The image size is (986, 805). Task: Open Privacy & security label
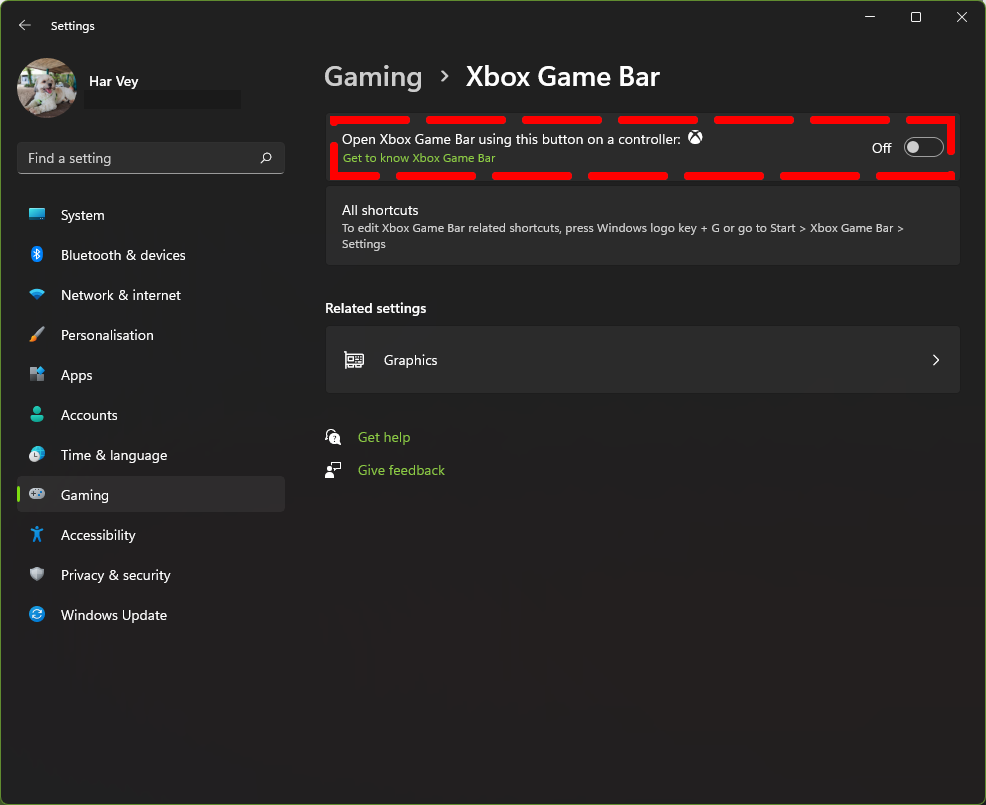tap(116, 575)
